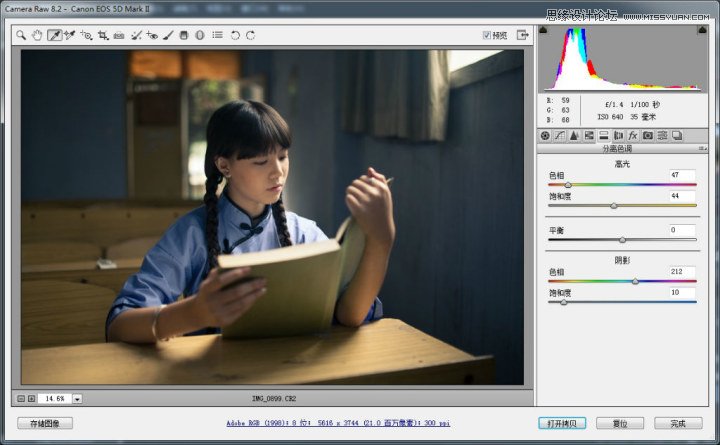Viewport: 720px width, 445px height.
Task: Click the 完成 done button
Action: [678, 423]
